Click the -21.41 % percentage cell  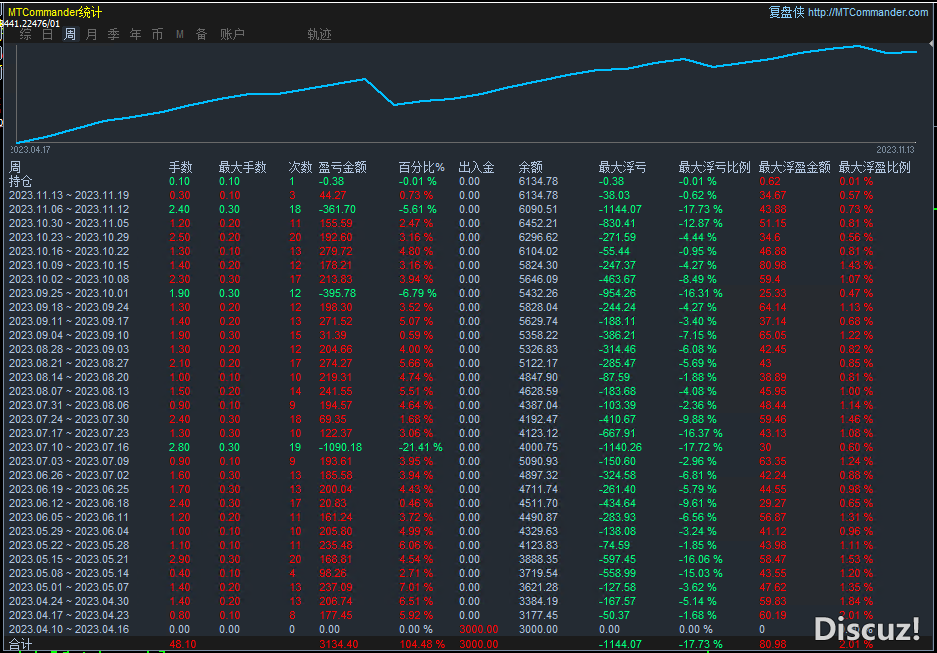tap(421, 447)
